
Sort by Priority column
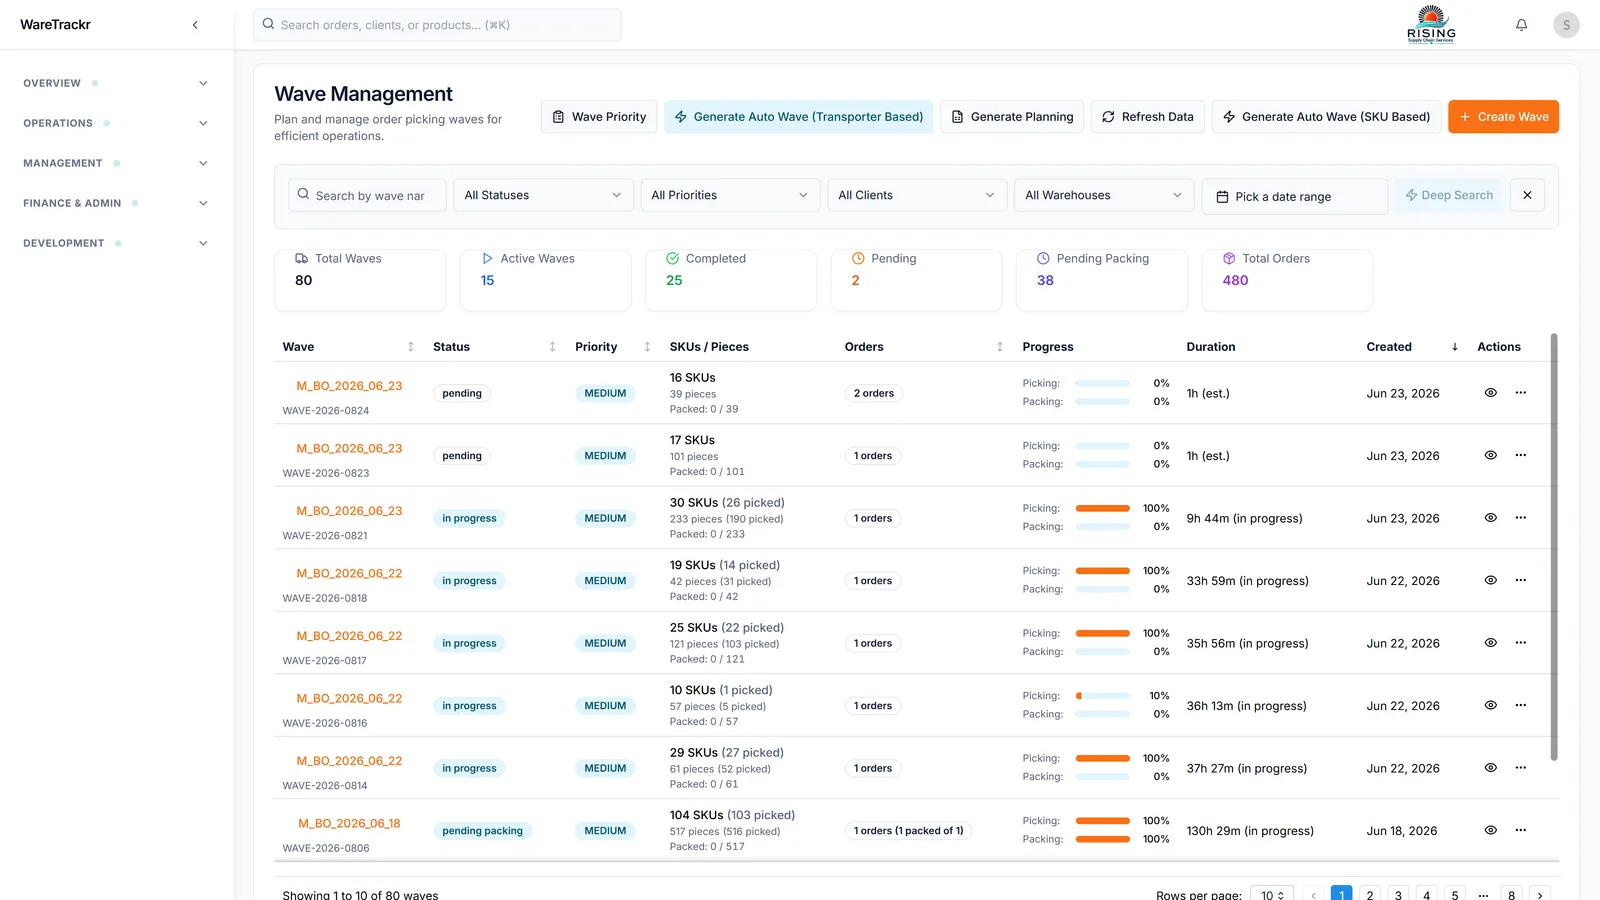click(647, 347)
